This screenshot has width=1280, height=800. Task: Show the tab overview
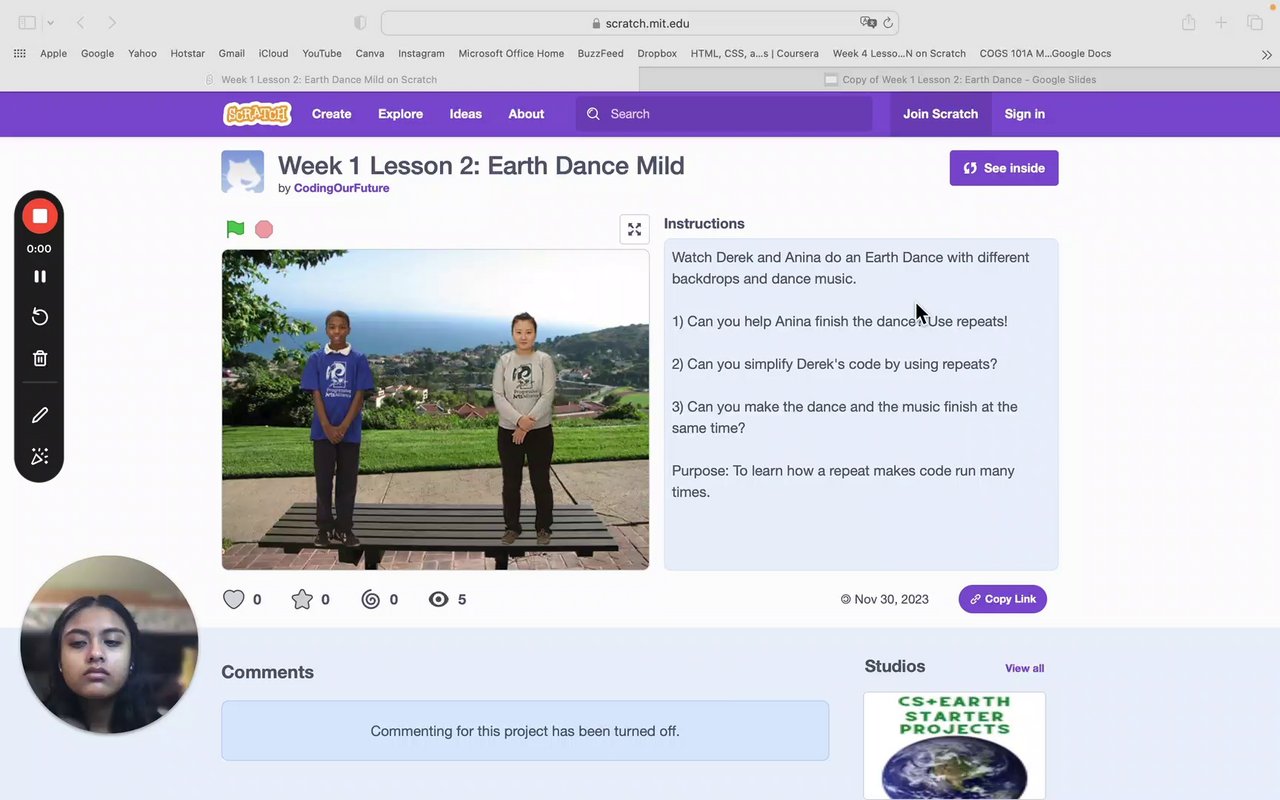pos(1254,22)
